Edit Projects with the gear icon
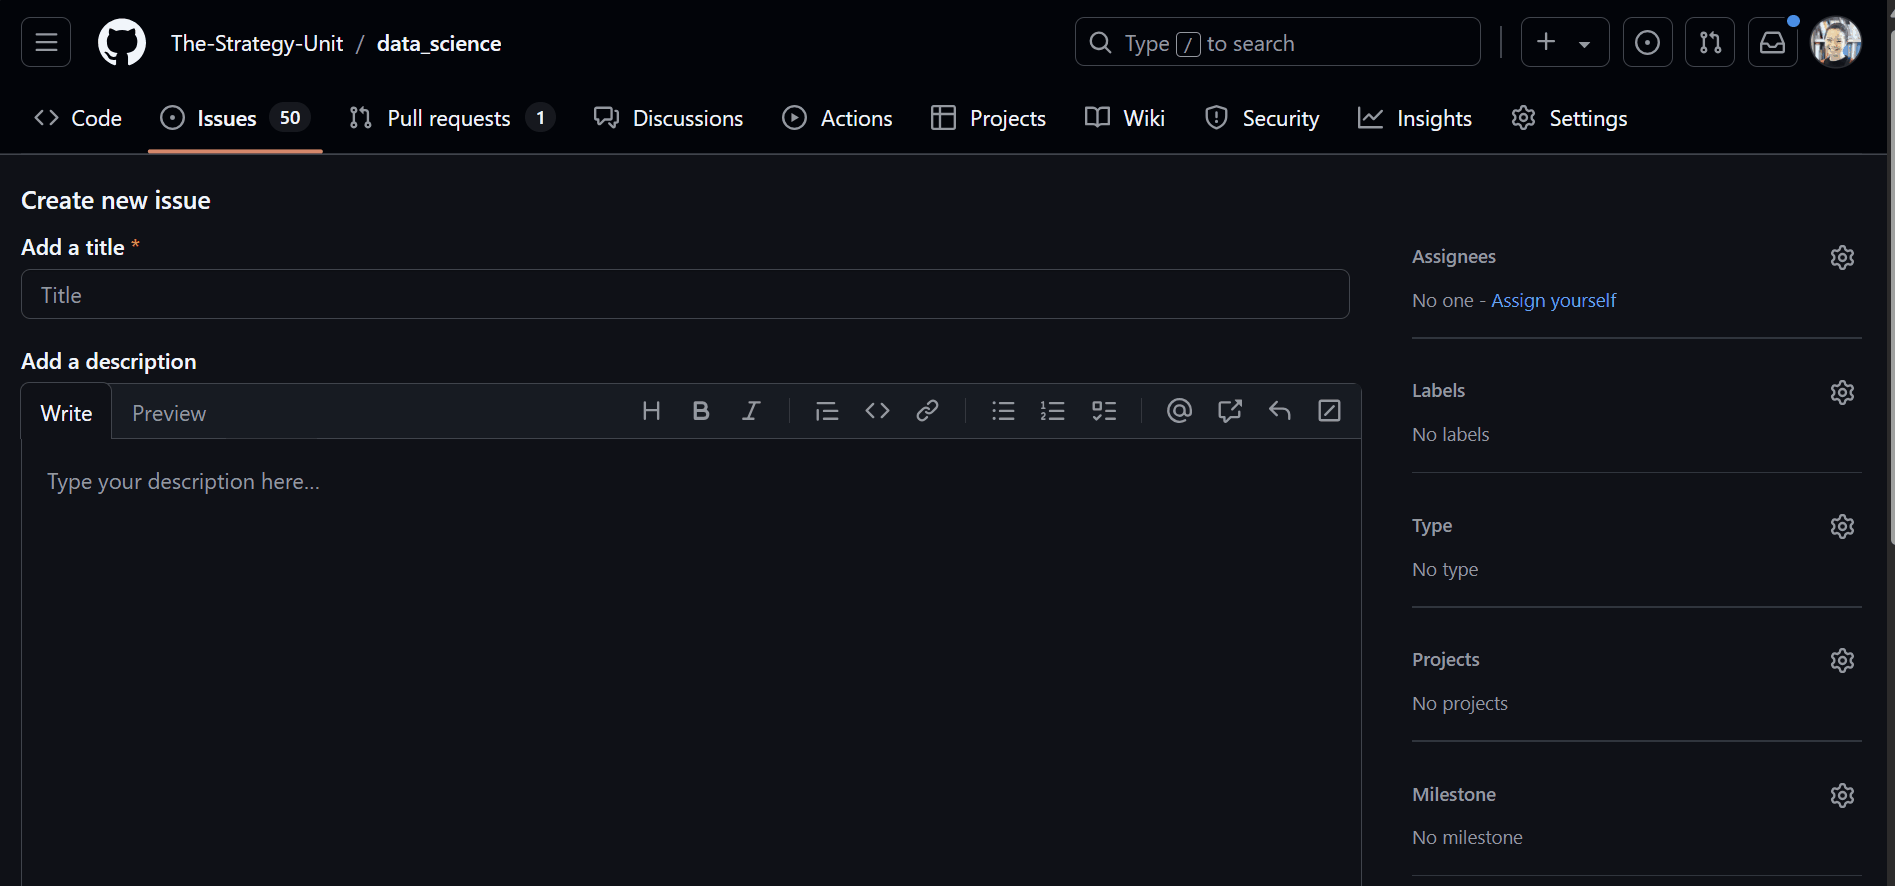 coord(1842,660)
